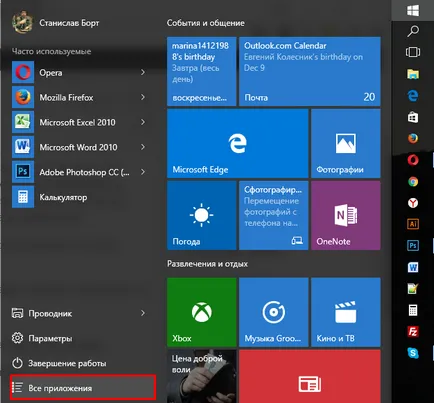Open the Xbox tile
Viewport: 434px width, 403px height.
(202, 312)
